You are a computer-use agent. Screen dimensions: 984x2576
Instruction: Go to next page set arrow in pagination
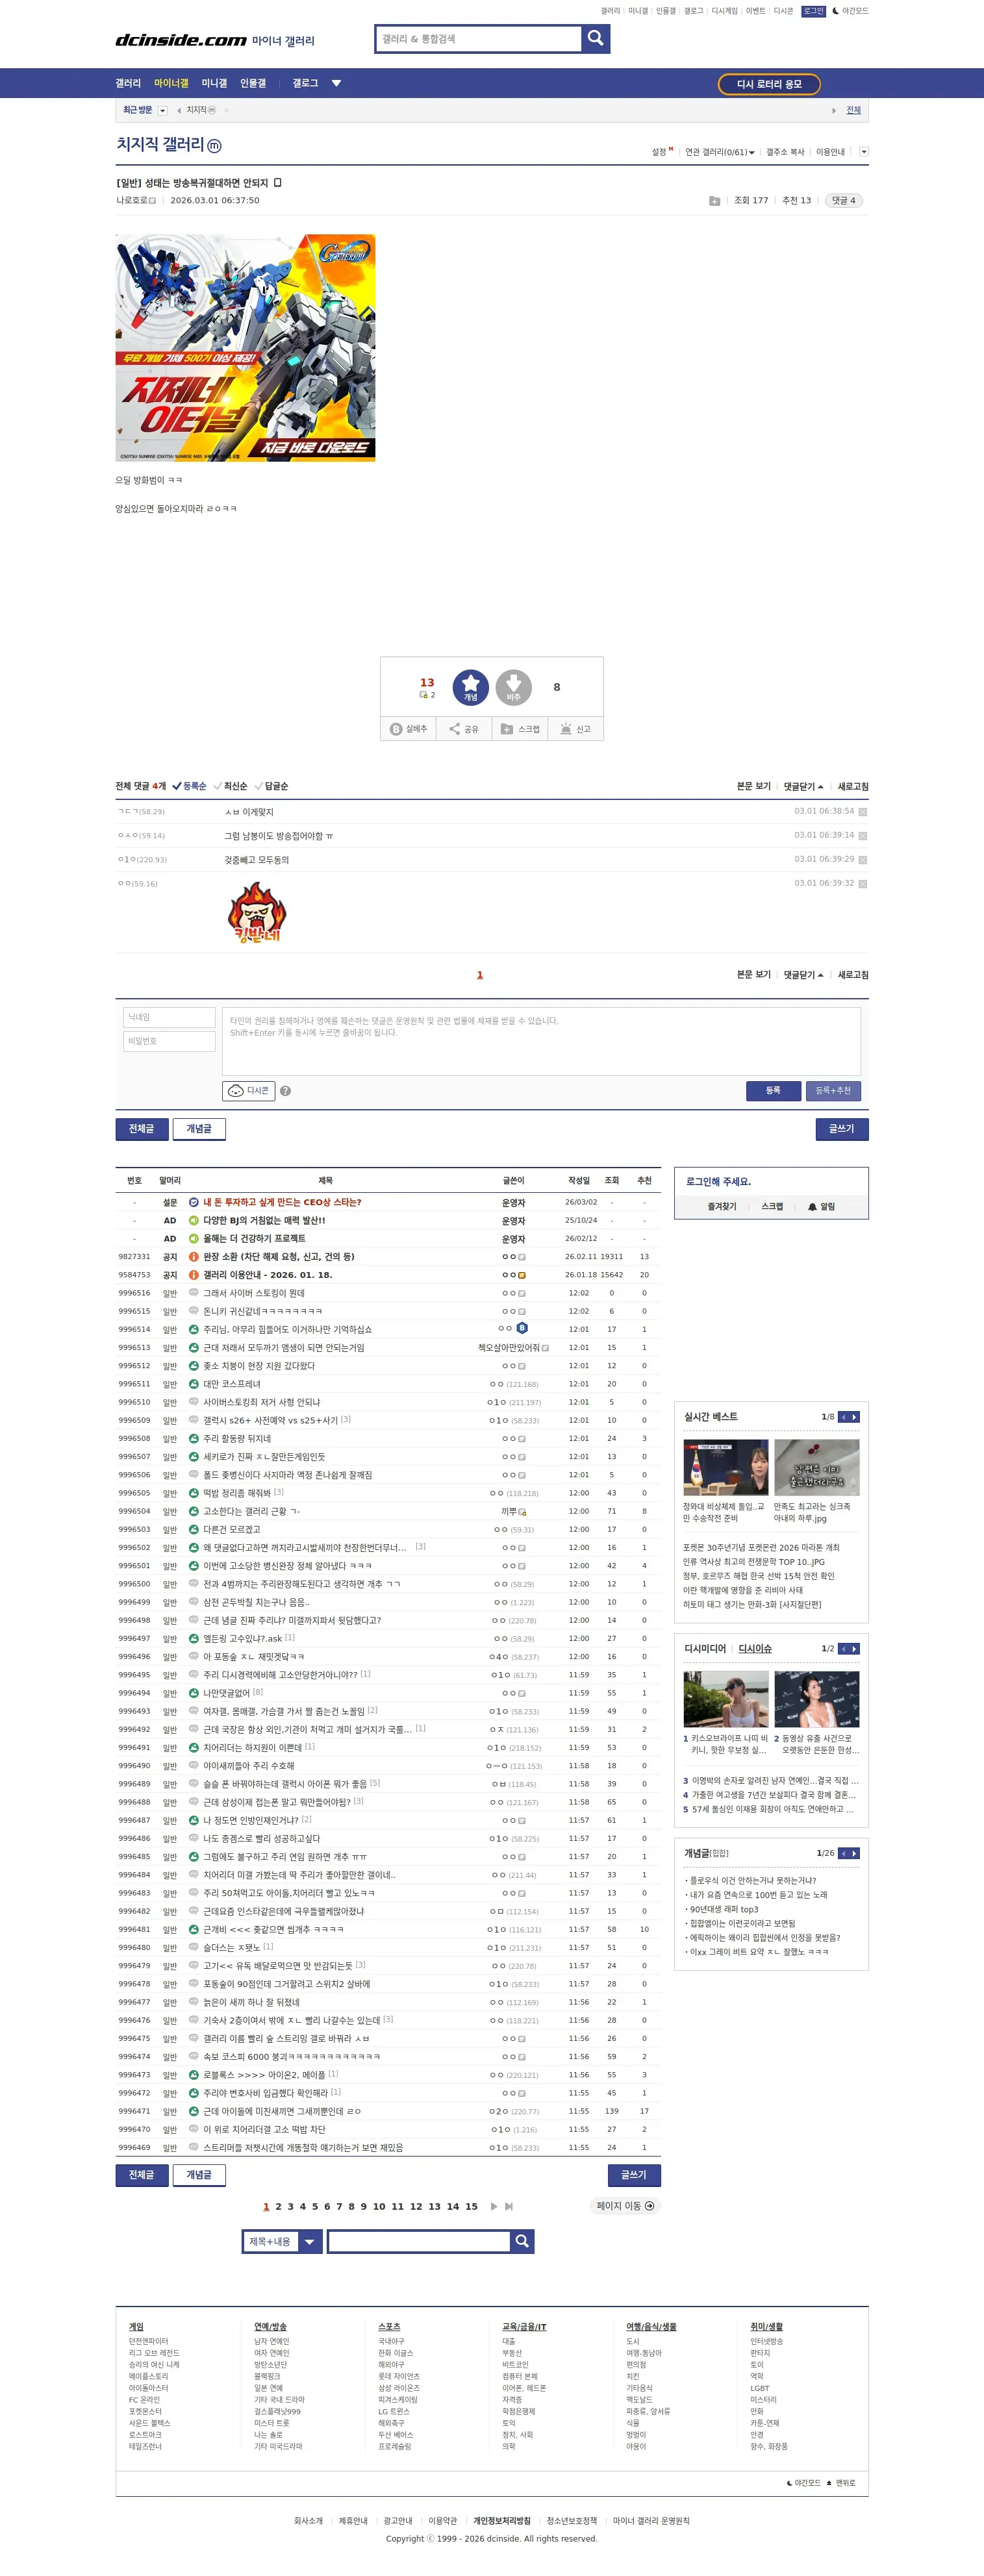pos(494,2206)
